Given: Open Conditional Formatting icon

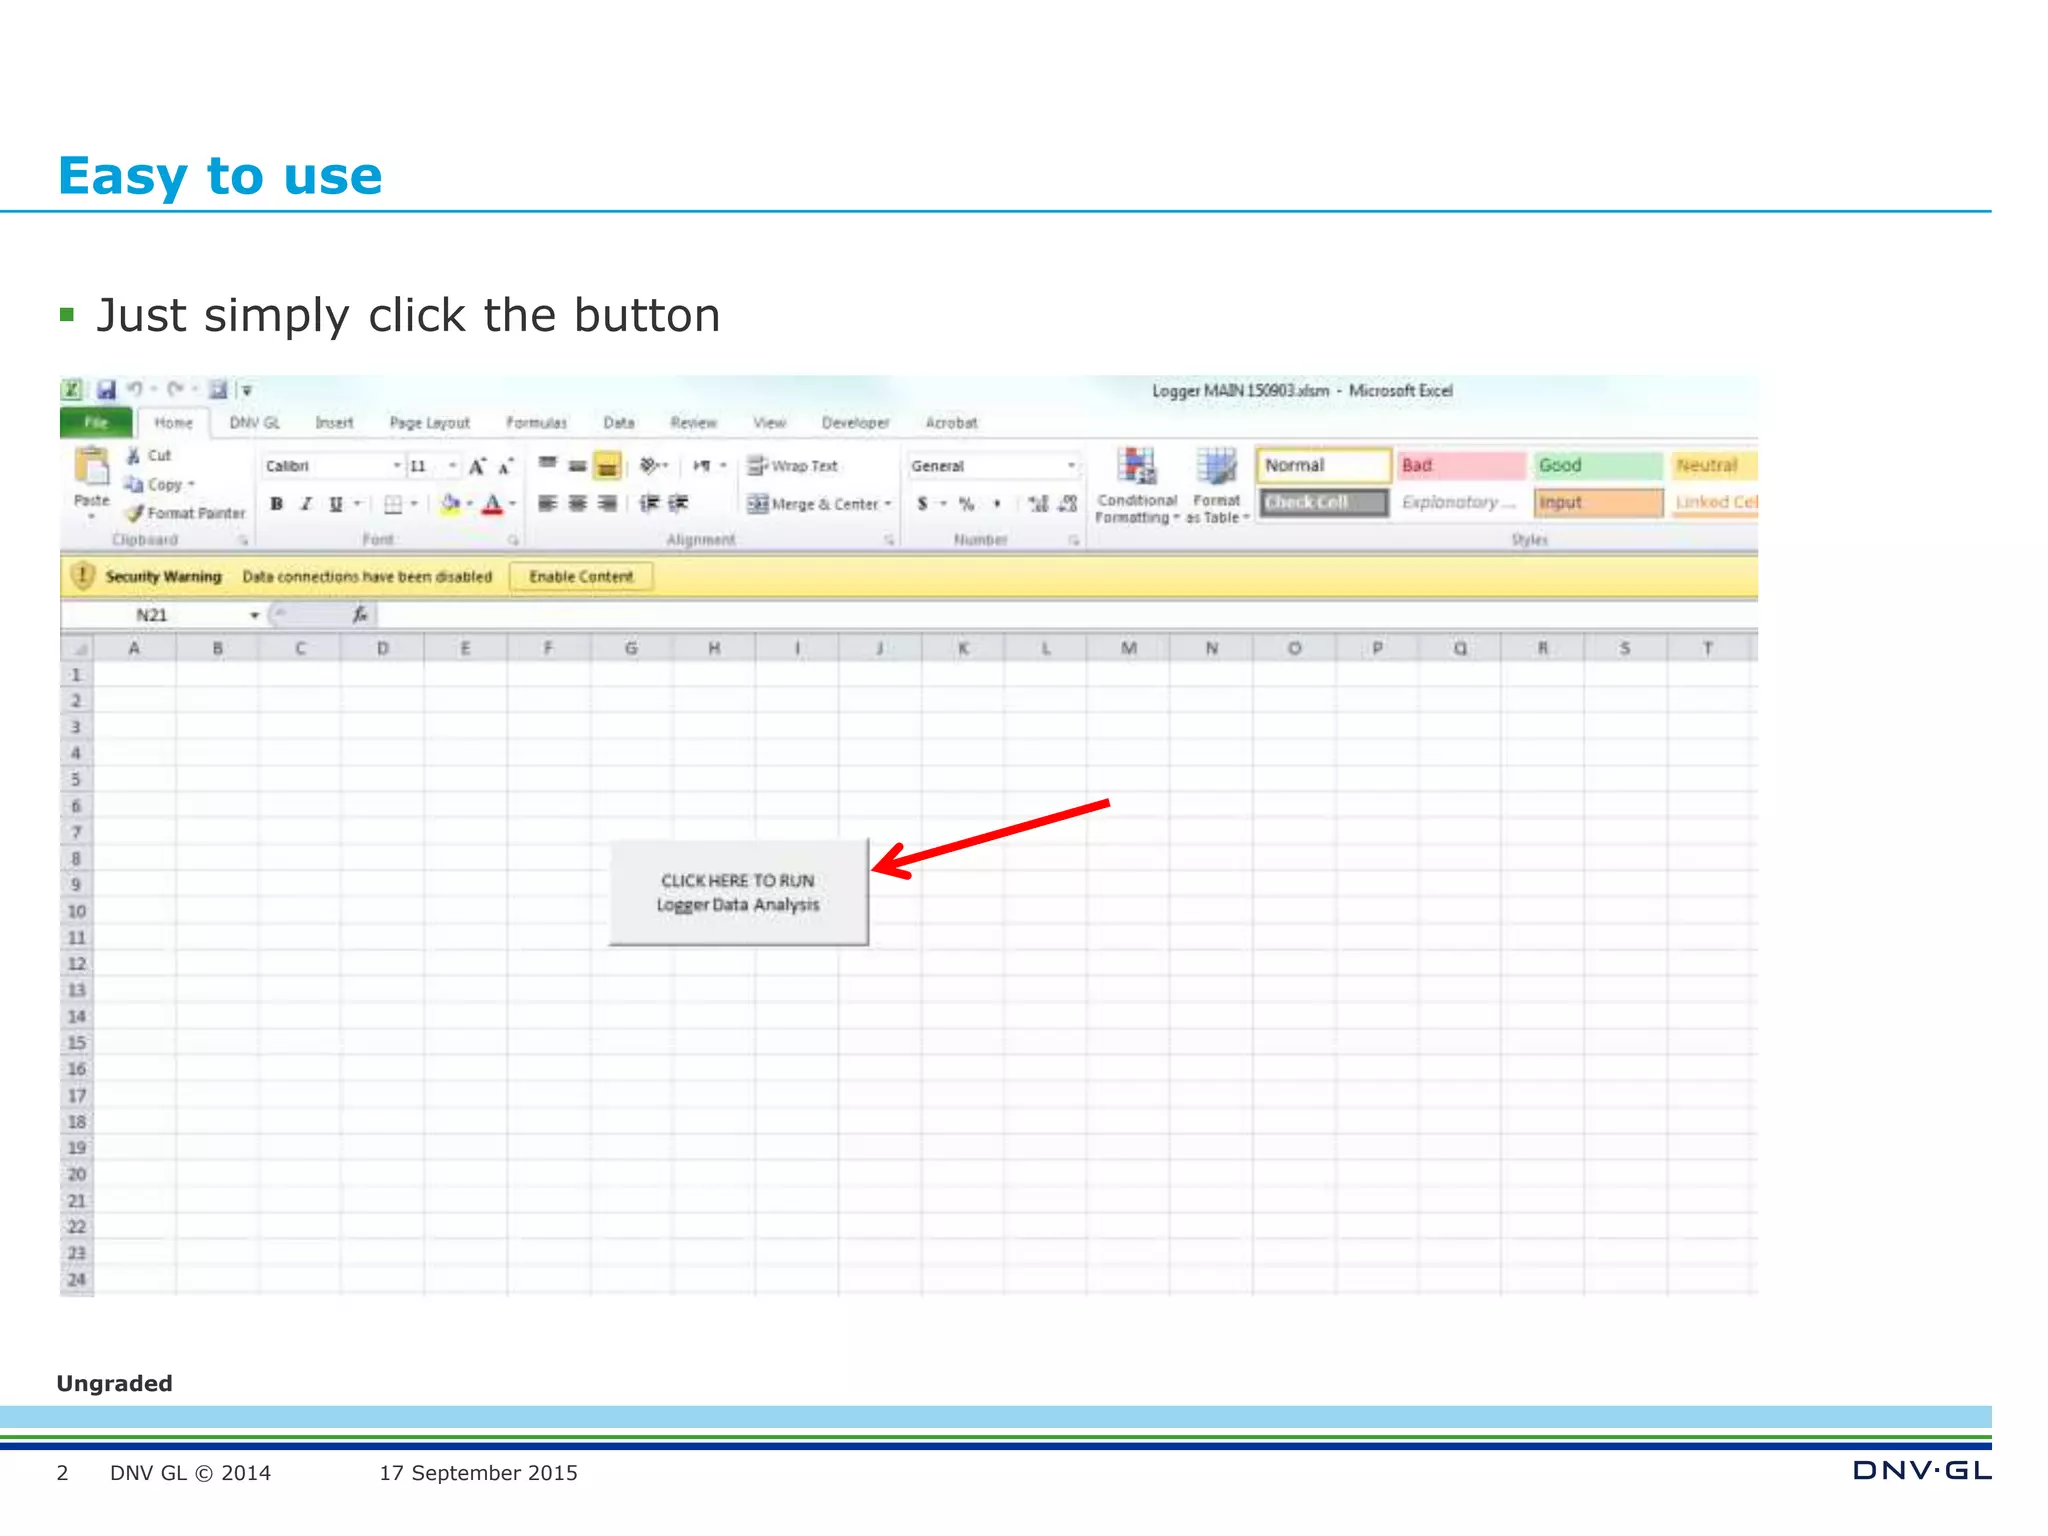Looking at the screenshot, I should coord(1137,467).
